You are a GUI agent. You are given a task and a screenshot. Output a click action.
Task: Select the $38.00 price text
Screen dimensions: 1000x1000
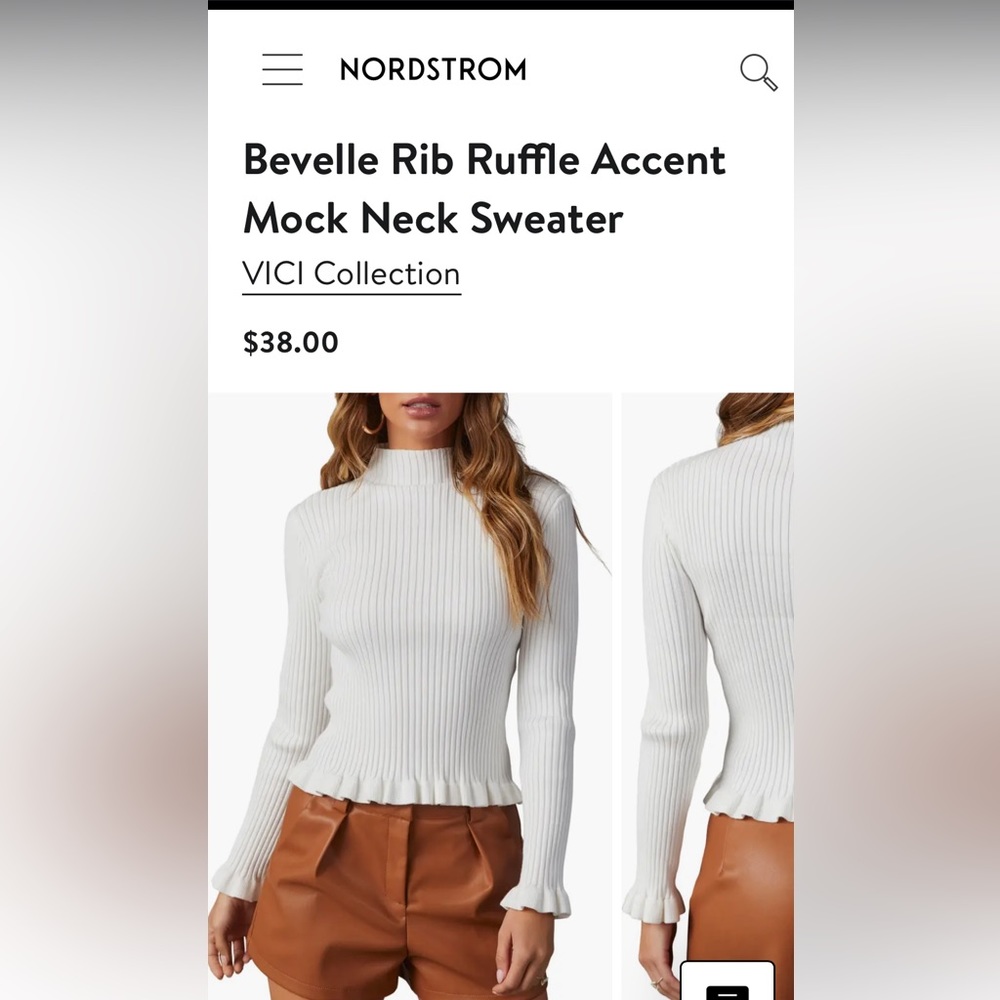tap(291, 342)
